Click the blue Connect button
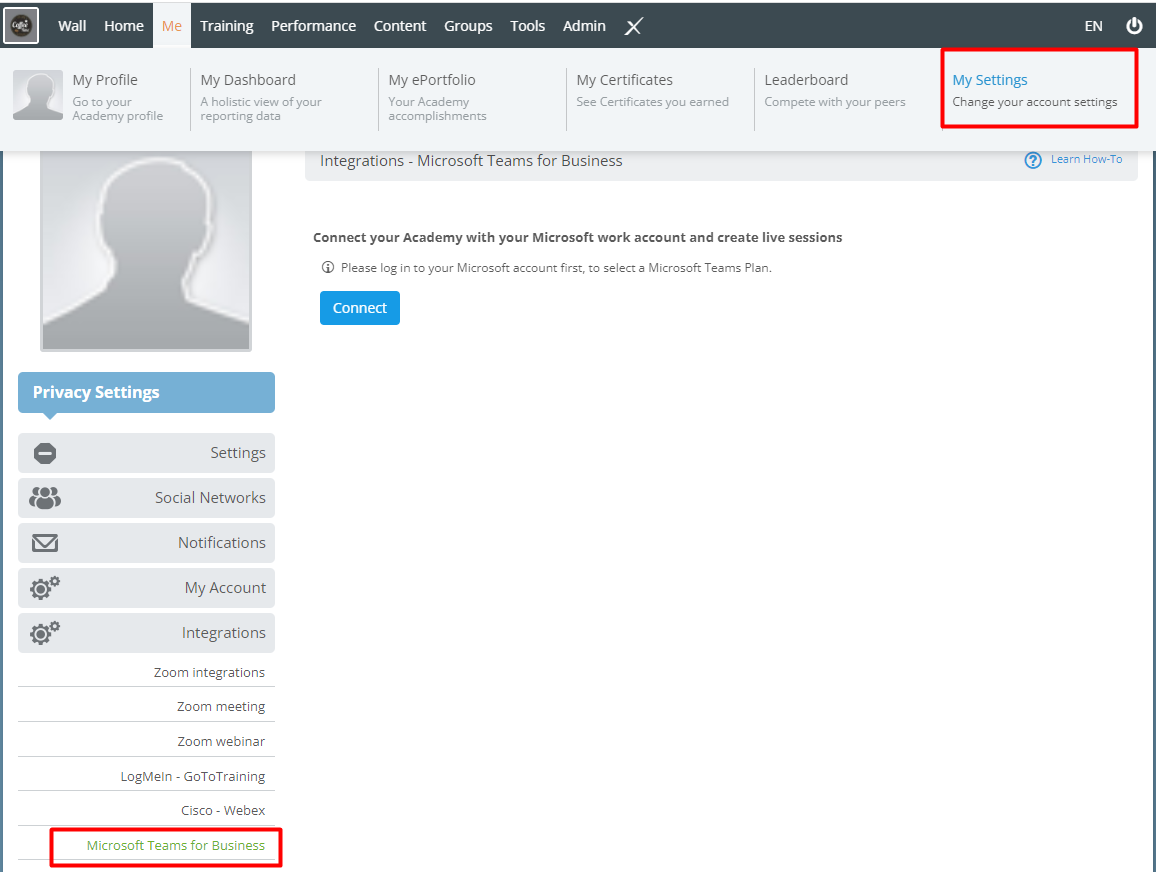 point(360,308)
